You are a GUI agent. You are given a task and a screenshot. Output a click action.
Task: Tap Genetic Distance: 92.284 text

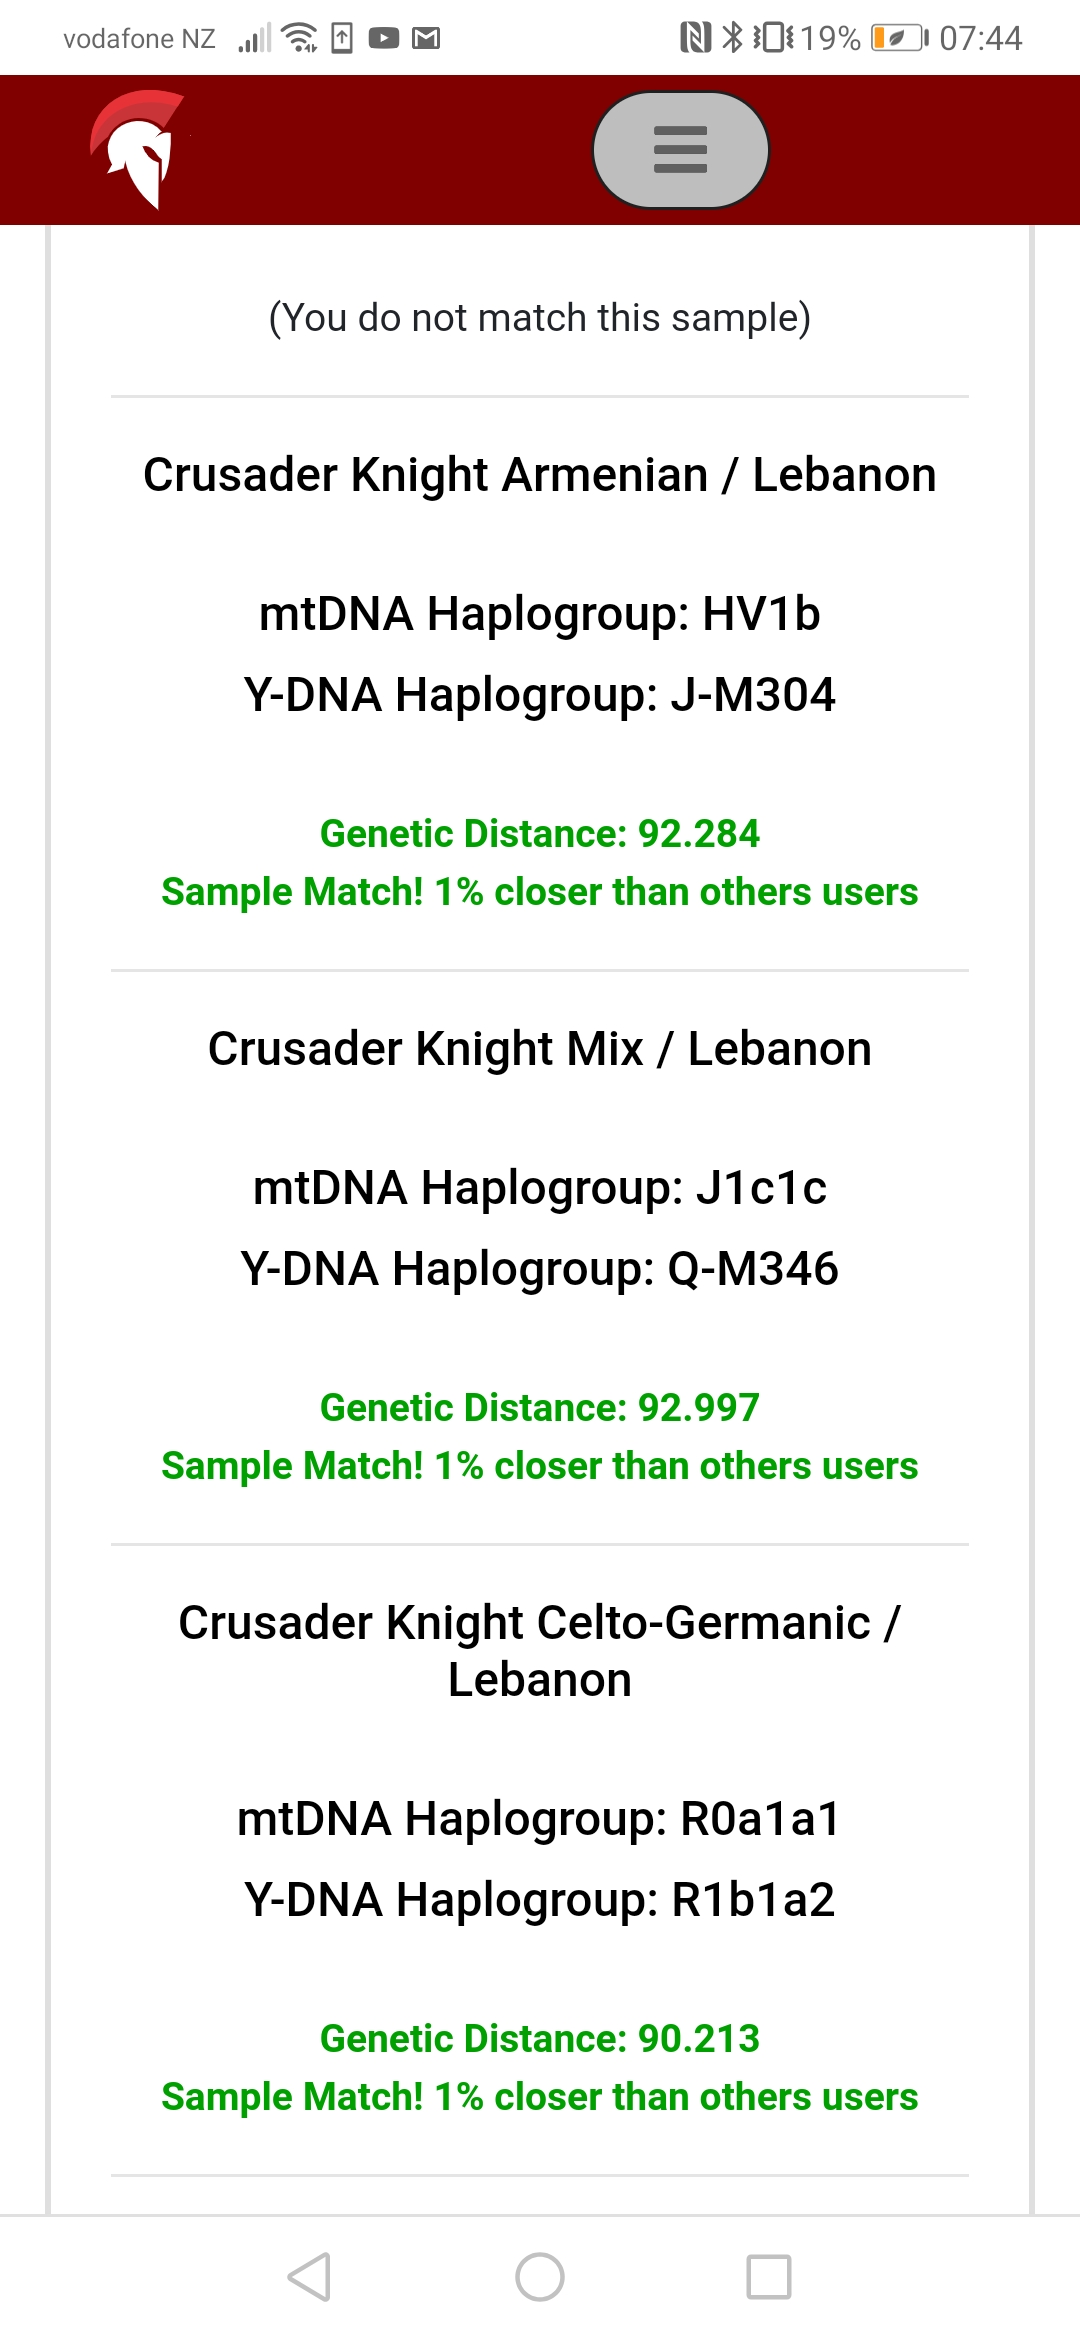pyautogui.click(x=540, y=834)
